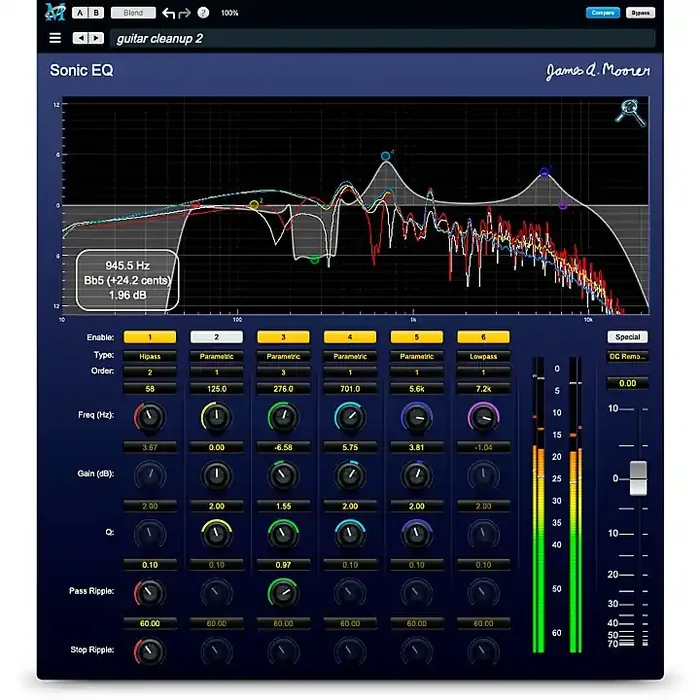Viewport: 700px width, 700px height.
Task: Click the undo arrow
Action: (168, 13)
